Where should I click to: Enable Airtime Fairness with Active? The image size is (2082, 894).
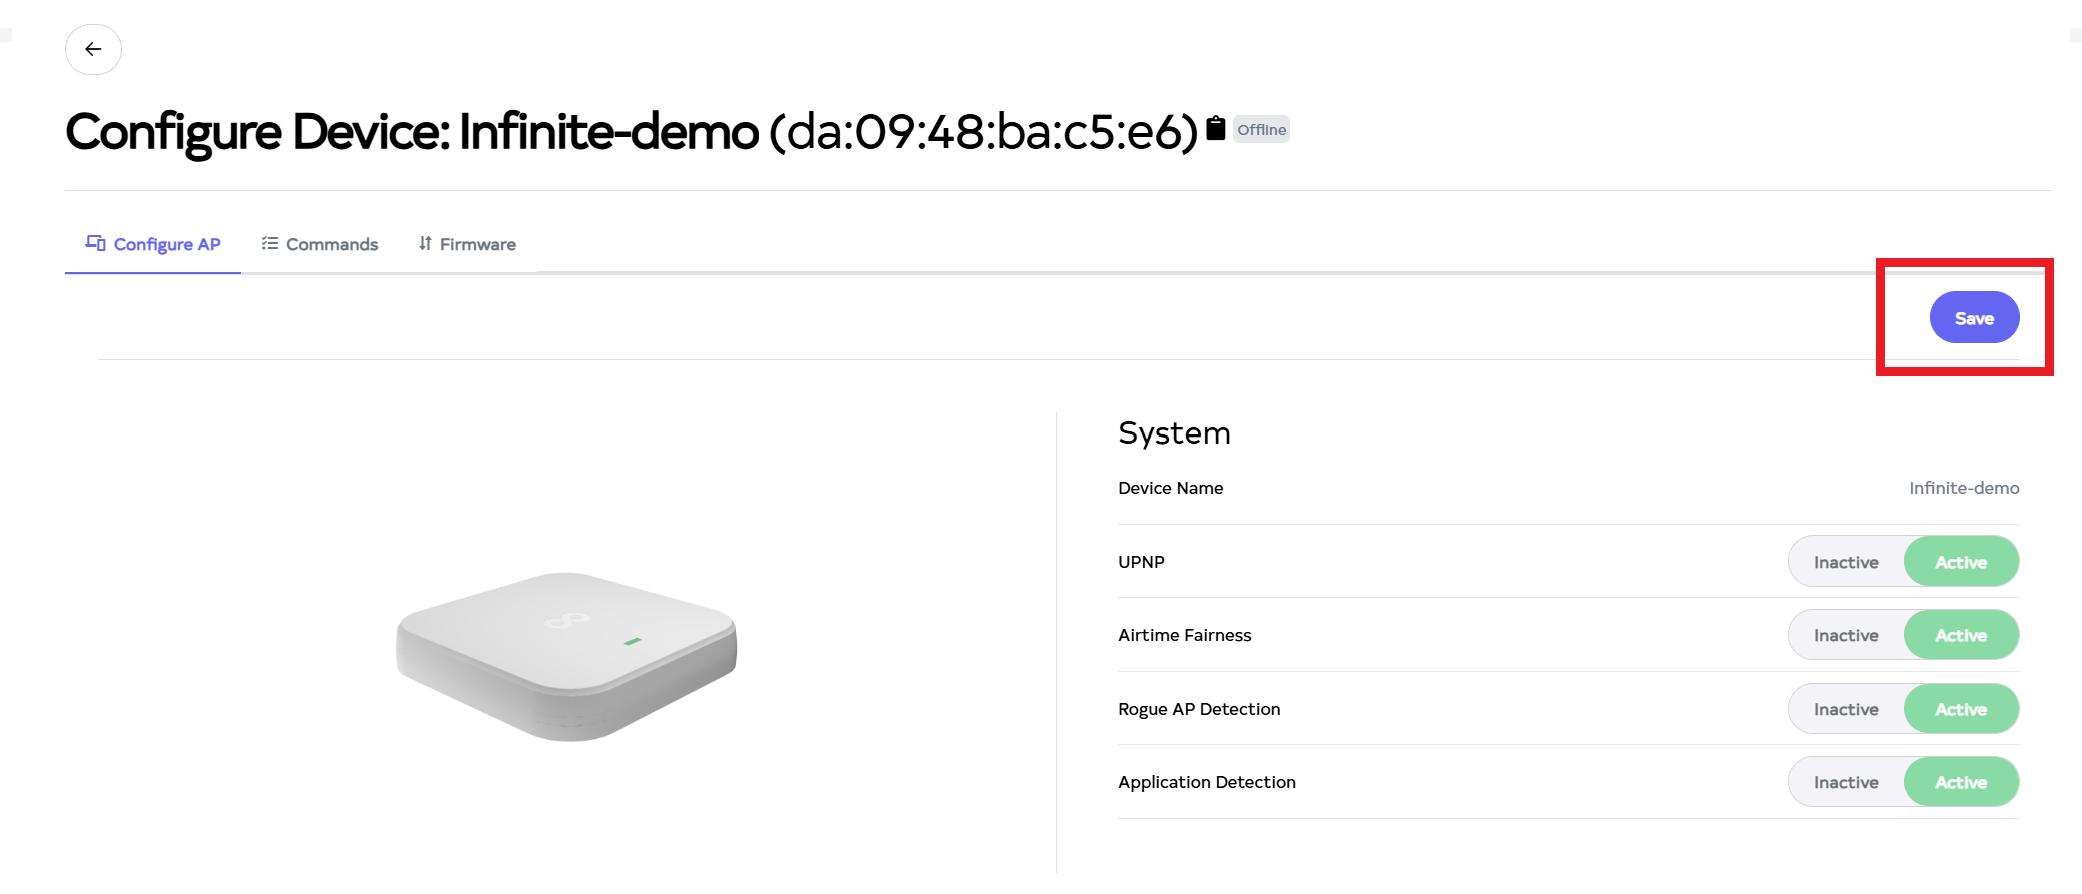click(1960, 635)
